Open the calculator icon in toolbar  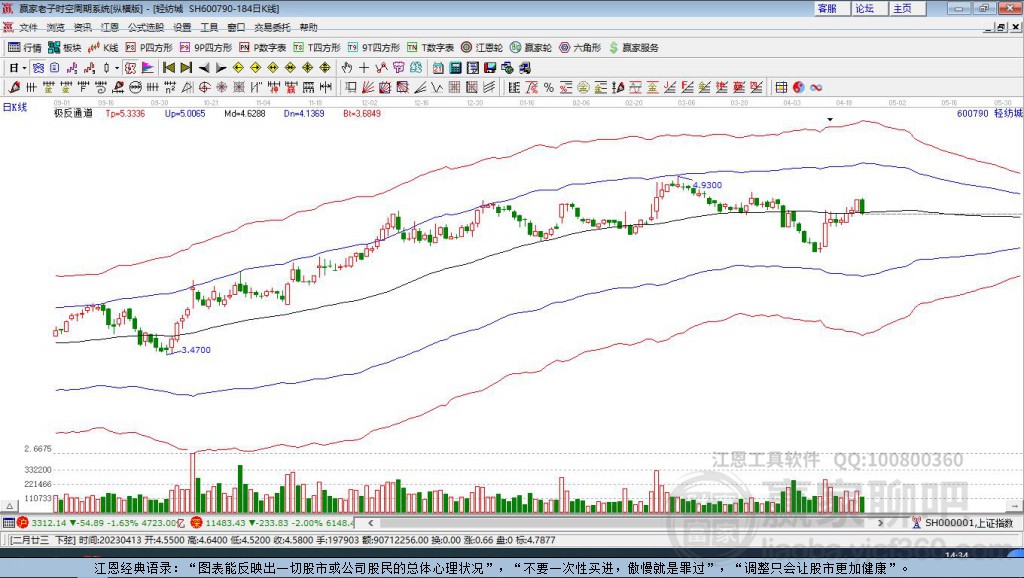pyautogui.click(x=455, y=68)
